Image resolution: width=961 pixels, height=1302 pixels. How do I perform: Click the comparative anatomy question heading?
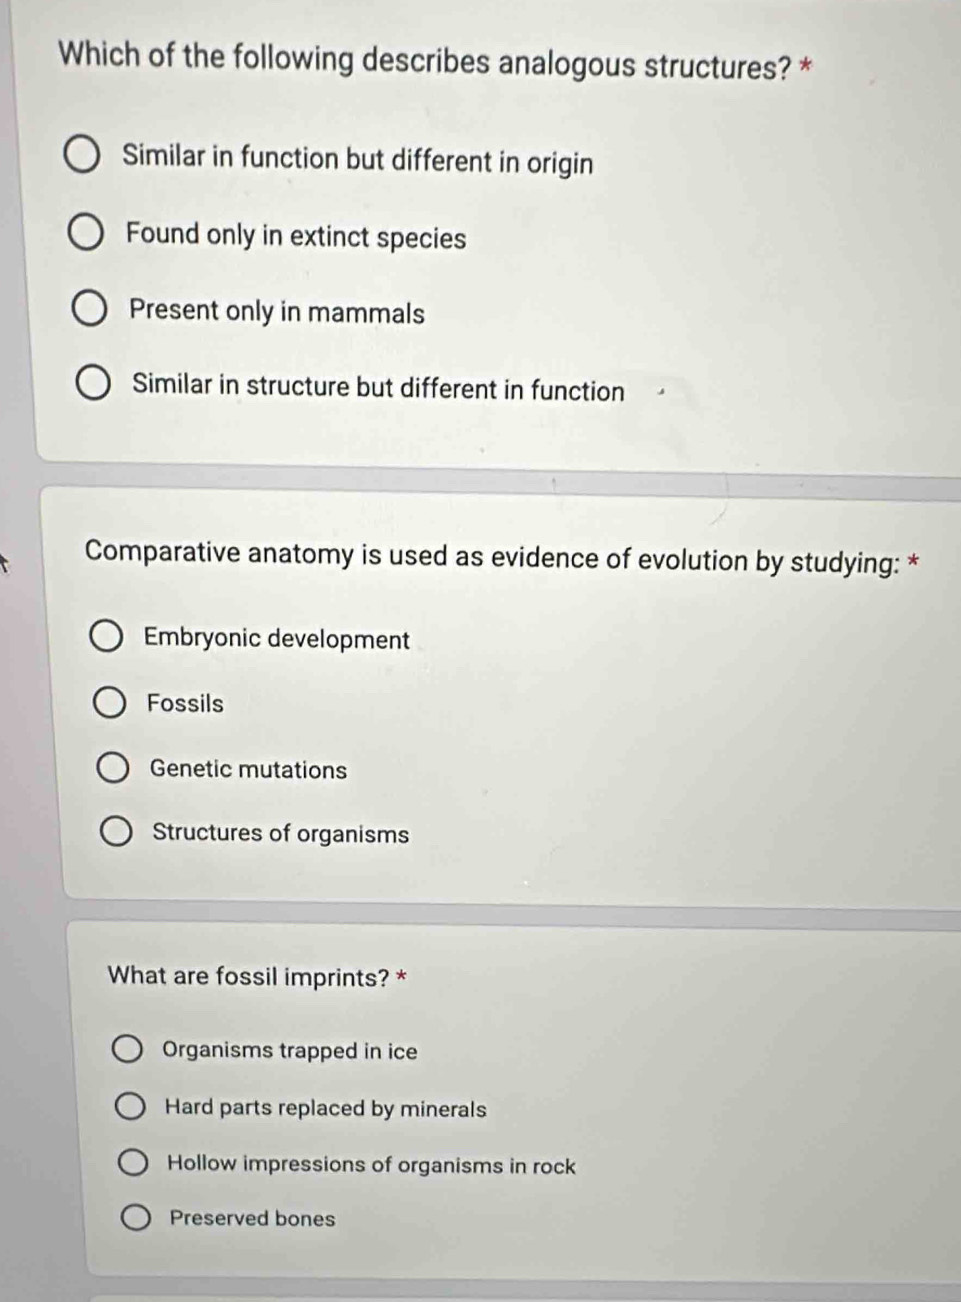[502, 557]
